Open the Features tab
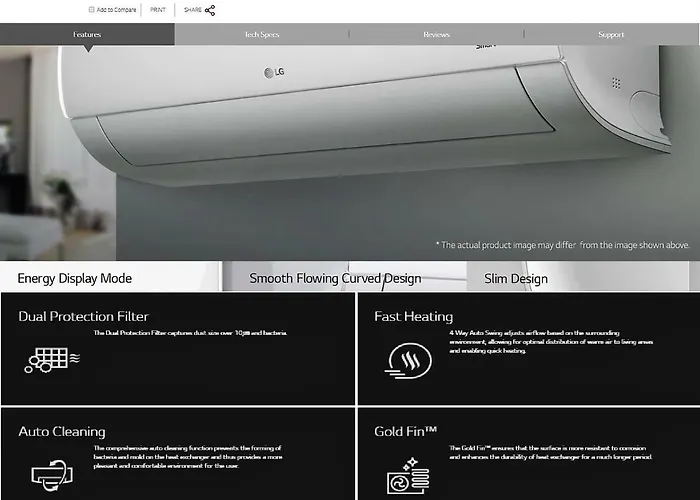 coord(87,35)
